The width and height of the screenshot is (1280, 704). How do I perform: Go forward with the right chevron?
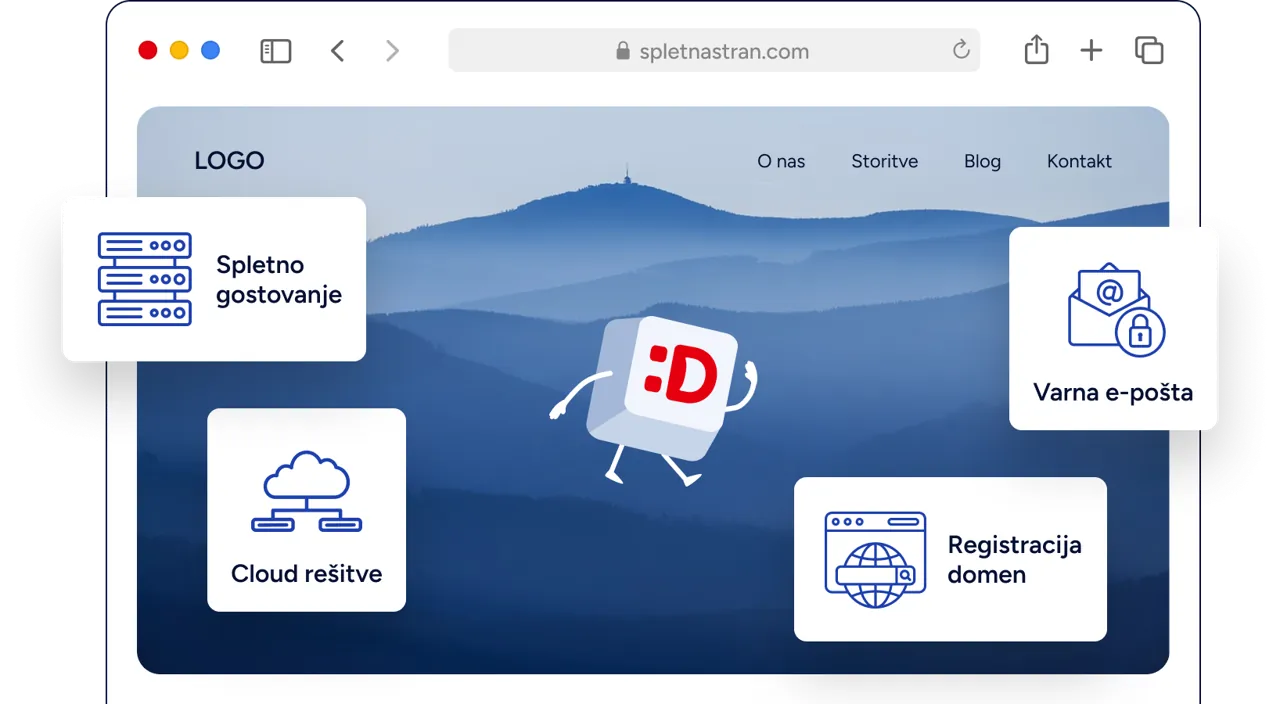pyautogui.click(x=392, y=51)
